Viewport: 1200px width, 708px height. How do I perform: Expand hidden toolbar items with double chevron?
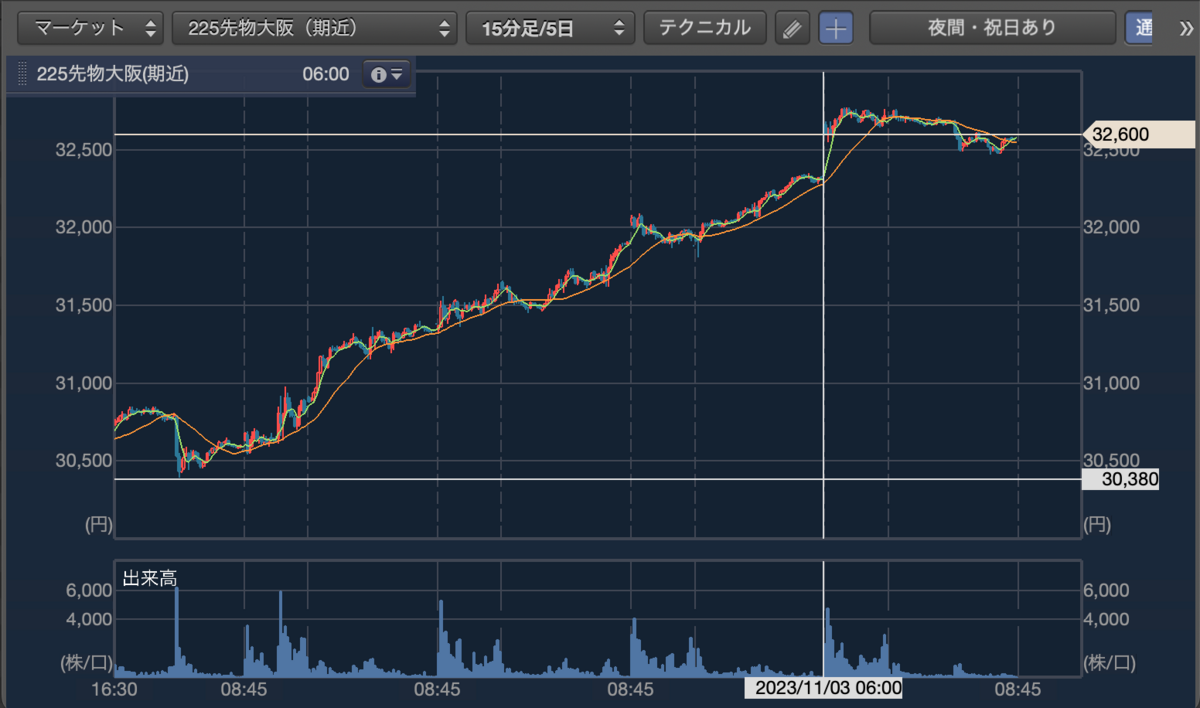click(x=1186, y=28)
